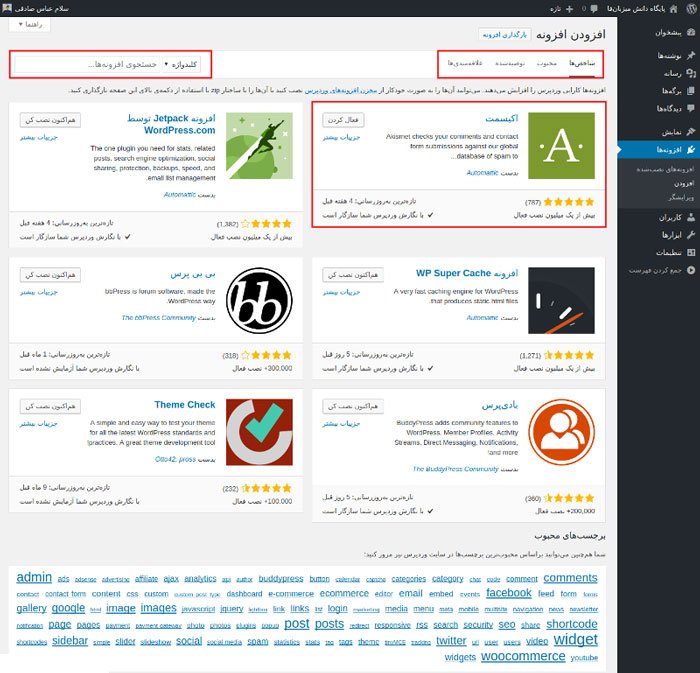
Task: Open Media (رسانه) in the sidebar
Action: 688,72
